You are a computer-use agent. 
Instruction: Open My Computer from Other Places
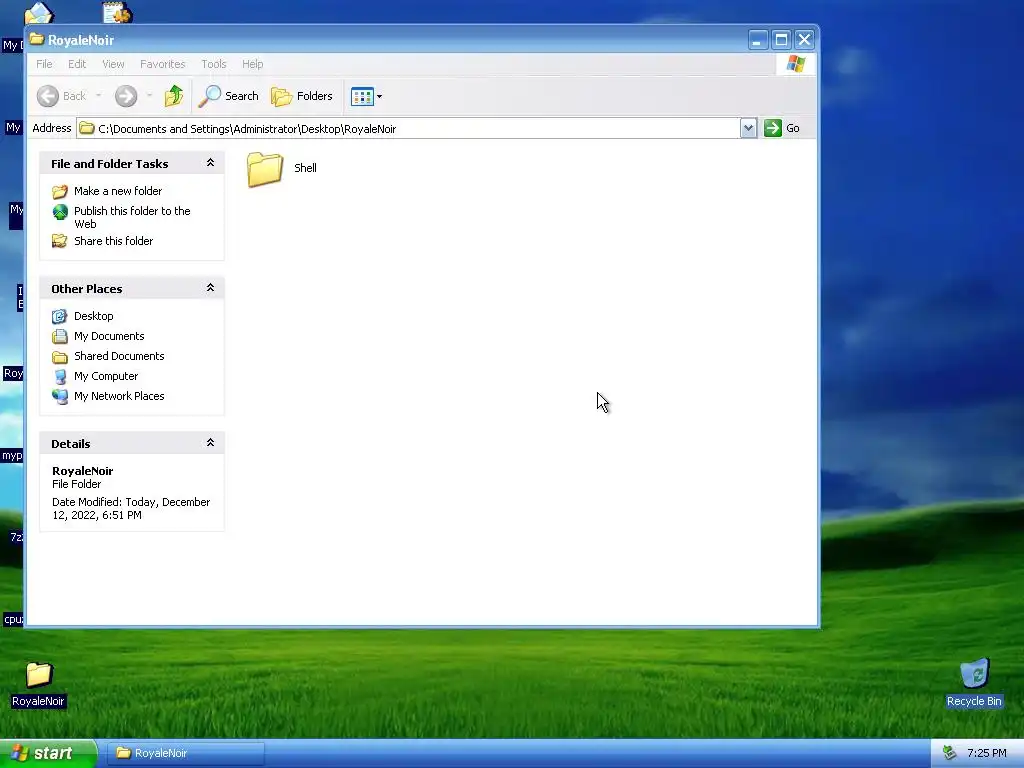click(x=106, y=376)
